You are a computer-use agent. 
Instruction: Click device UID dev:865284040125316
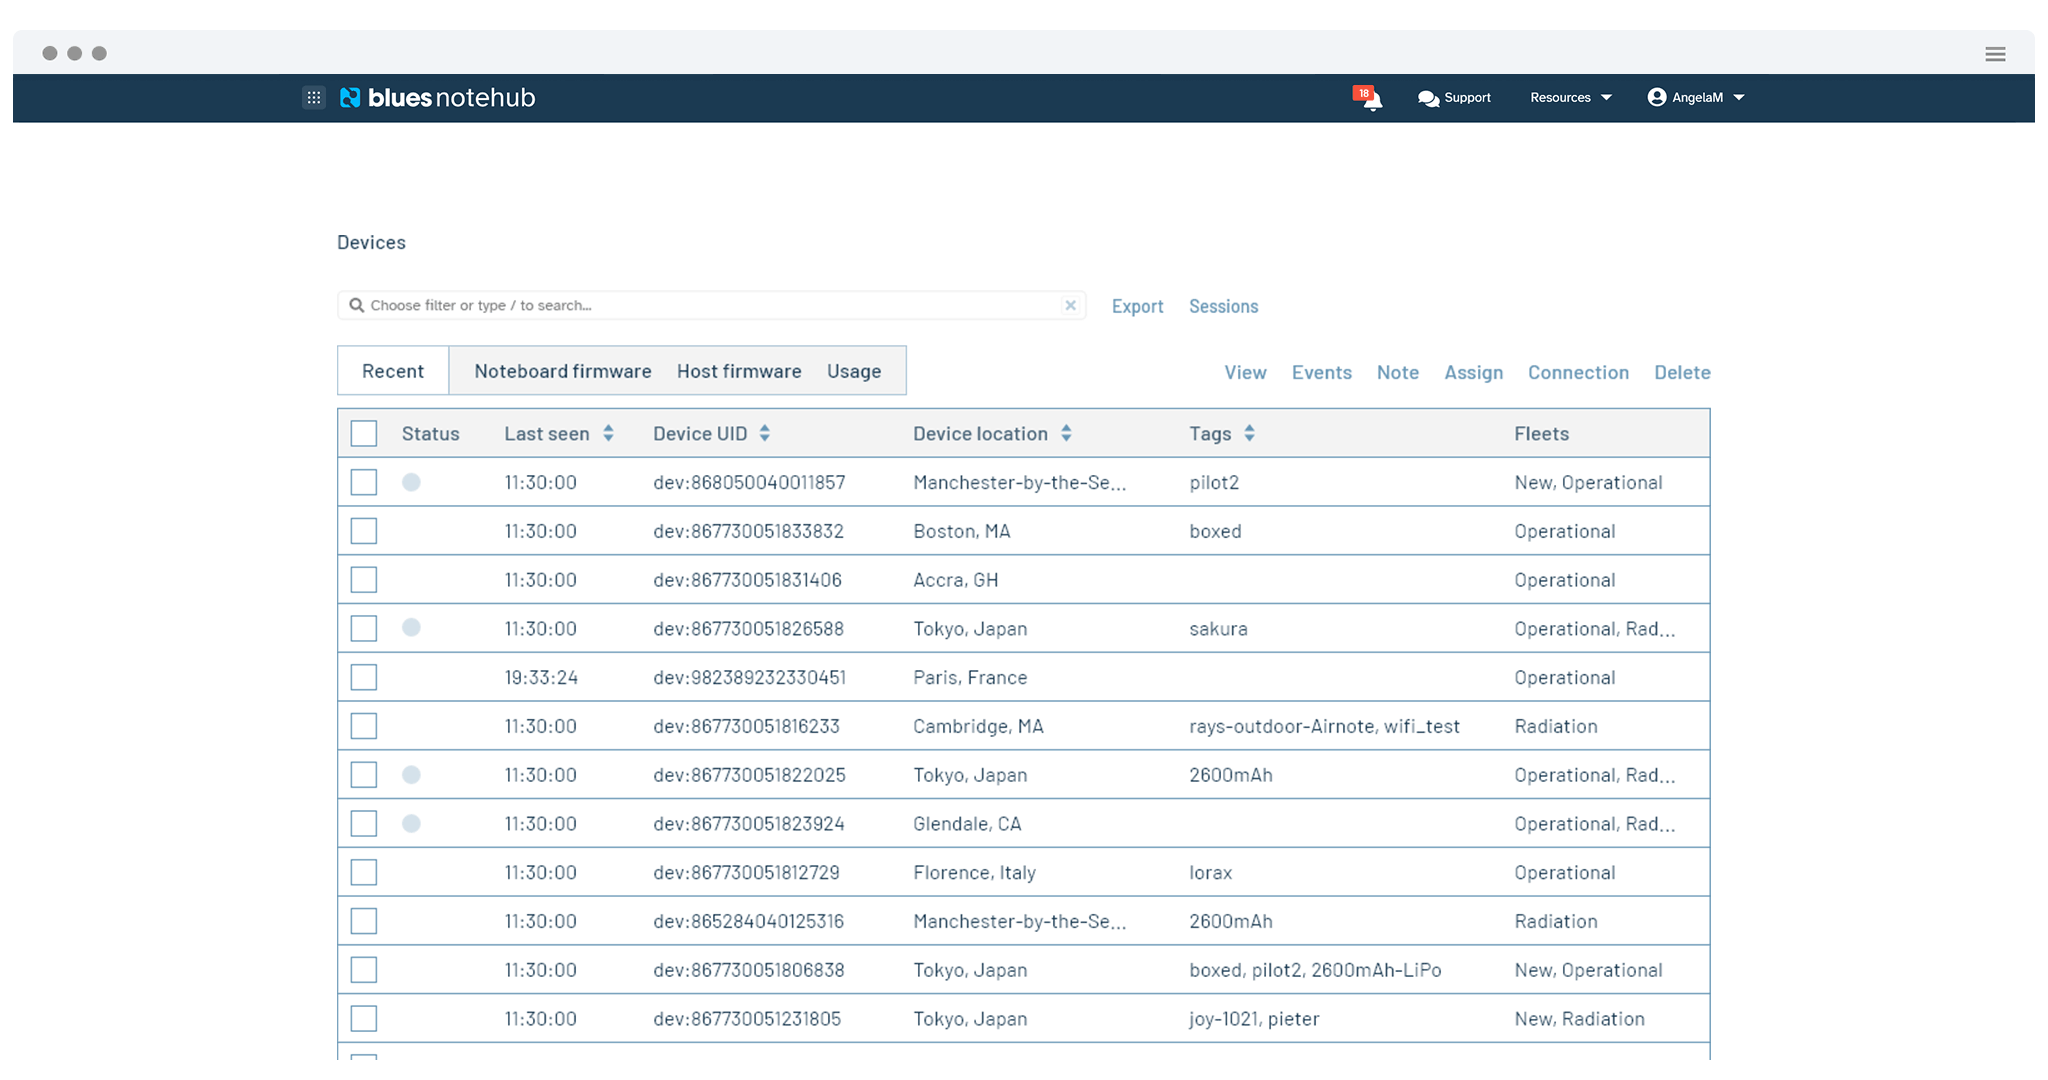[x=748, y=921]
